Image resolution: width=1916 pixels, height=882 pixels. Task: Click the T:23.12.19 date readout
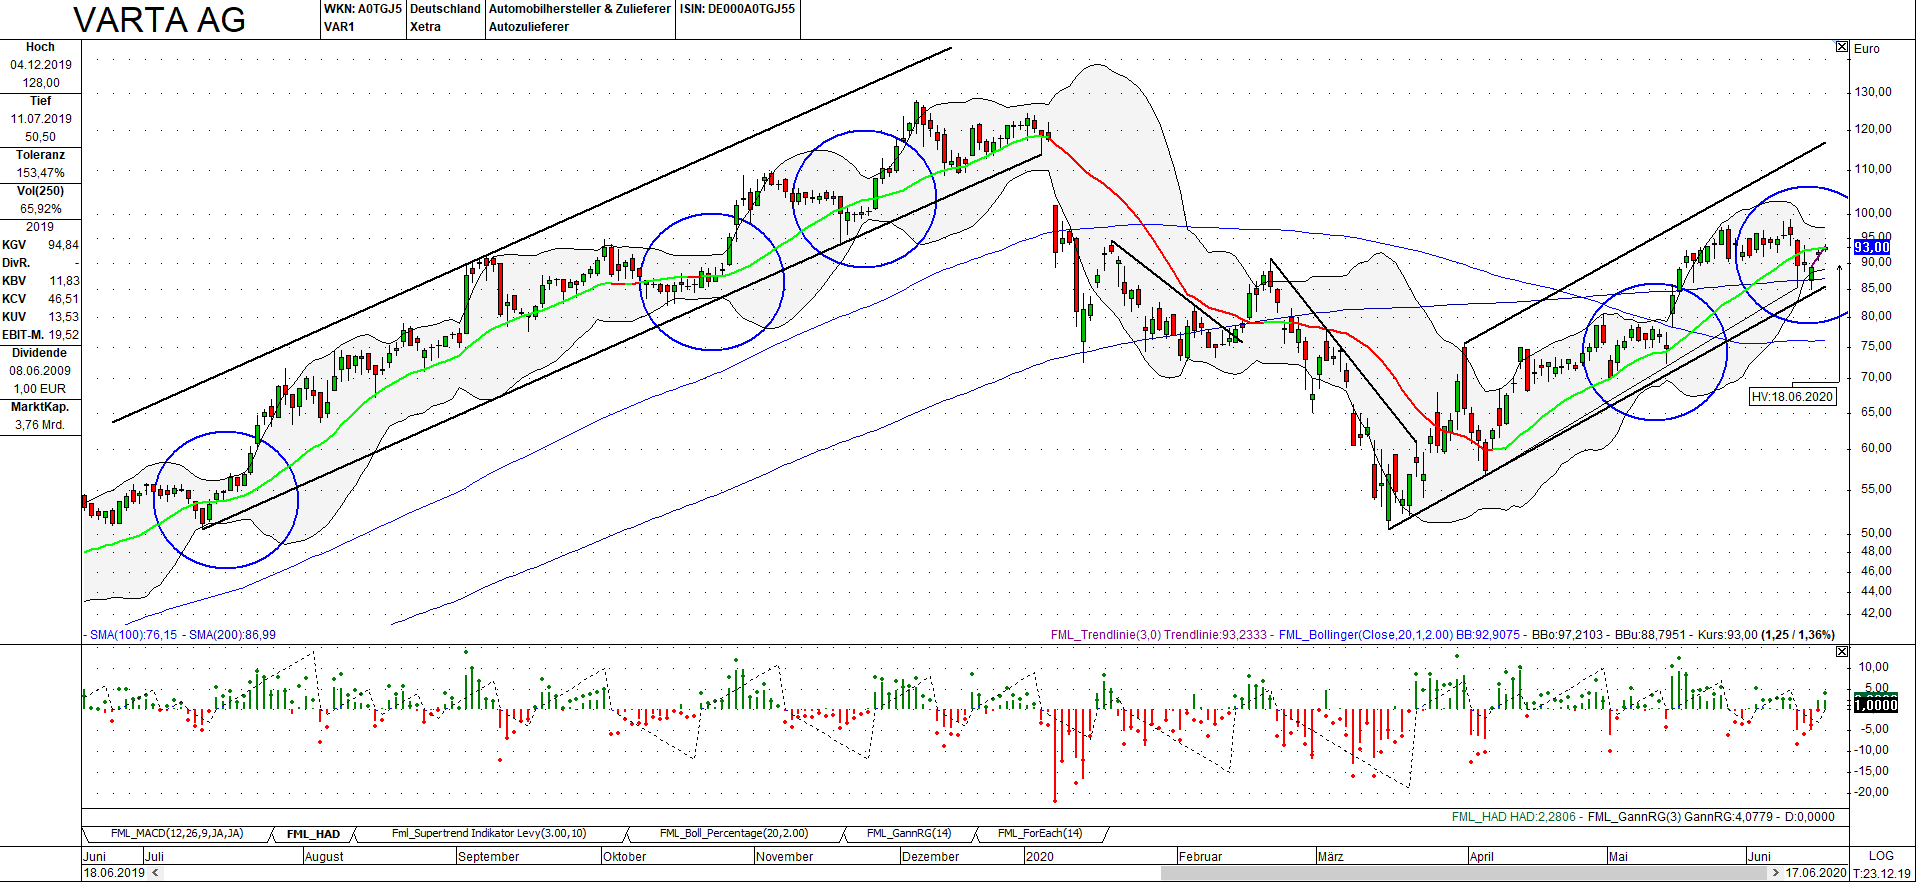pos(1882,873)
